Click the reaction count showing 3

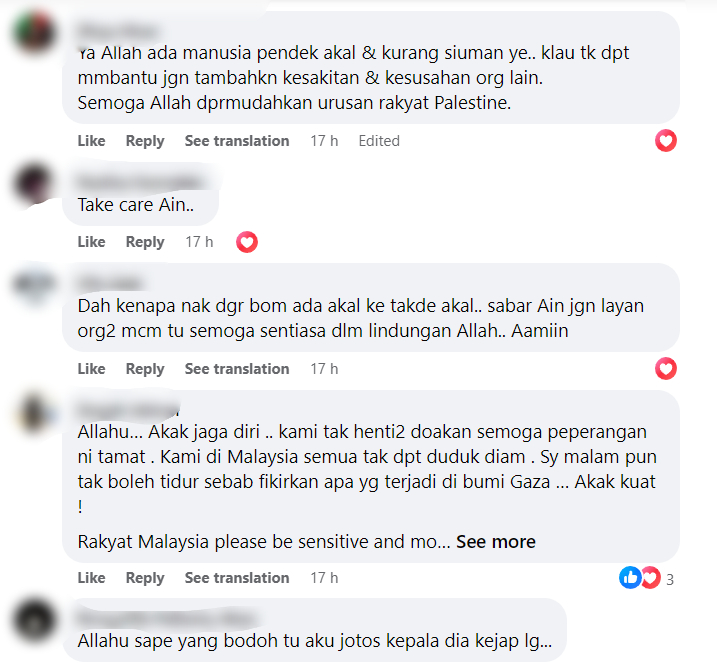670,580
